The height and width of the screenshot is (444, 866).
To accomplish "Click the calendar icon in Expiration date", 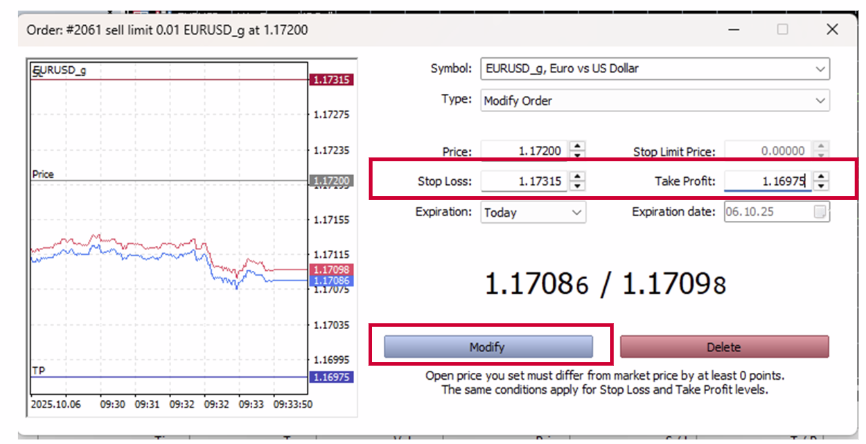I will click(x=820, y=212).
